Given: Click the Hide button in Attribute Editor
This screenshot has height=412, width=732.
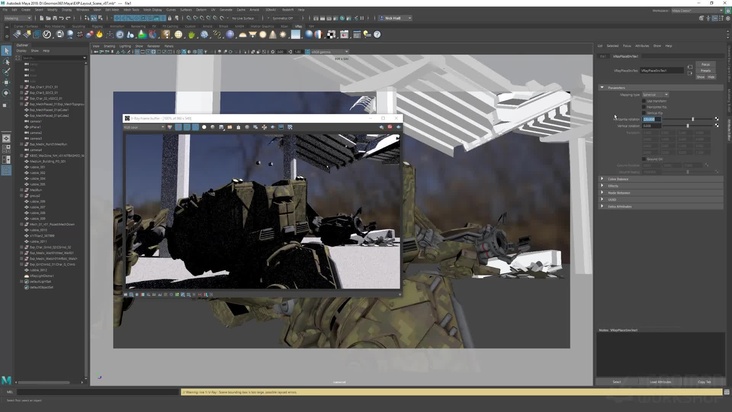Looking at the screenshot, I should click(x=711, y=77).
